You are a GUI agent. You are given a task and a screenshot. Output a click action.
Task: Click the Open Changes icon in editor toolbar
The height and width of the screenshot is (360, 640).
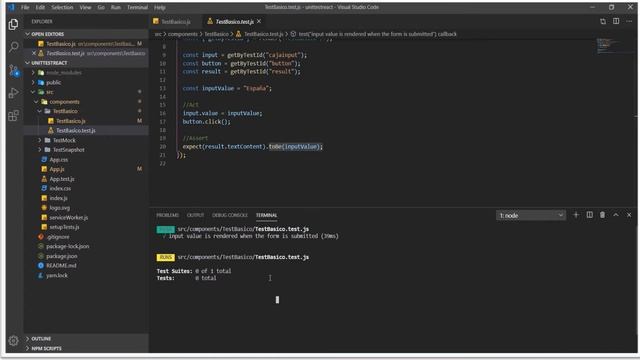603,21
